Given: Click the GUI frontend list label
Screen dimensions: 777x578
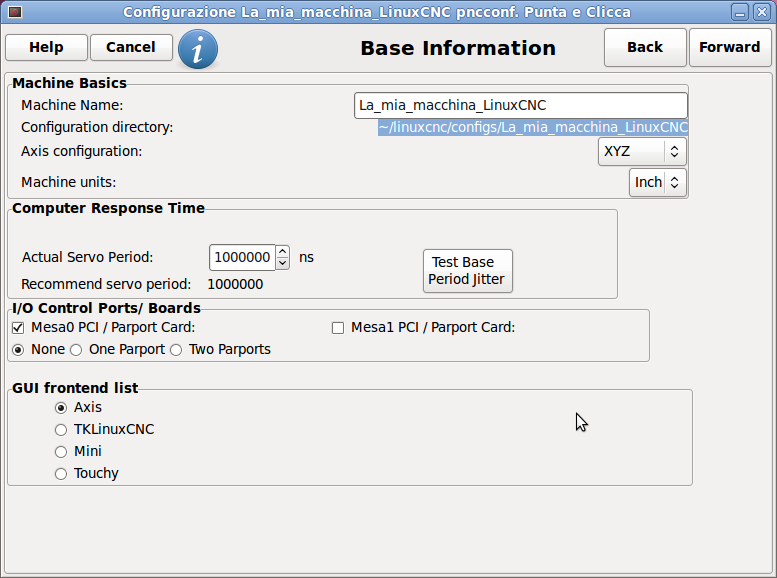Looking at the screenshot, I should tap(75, 388).
